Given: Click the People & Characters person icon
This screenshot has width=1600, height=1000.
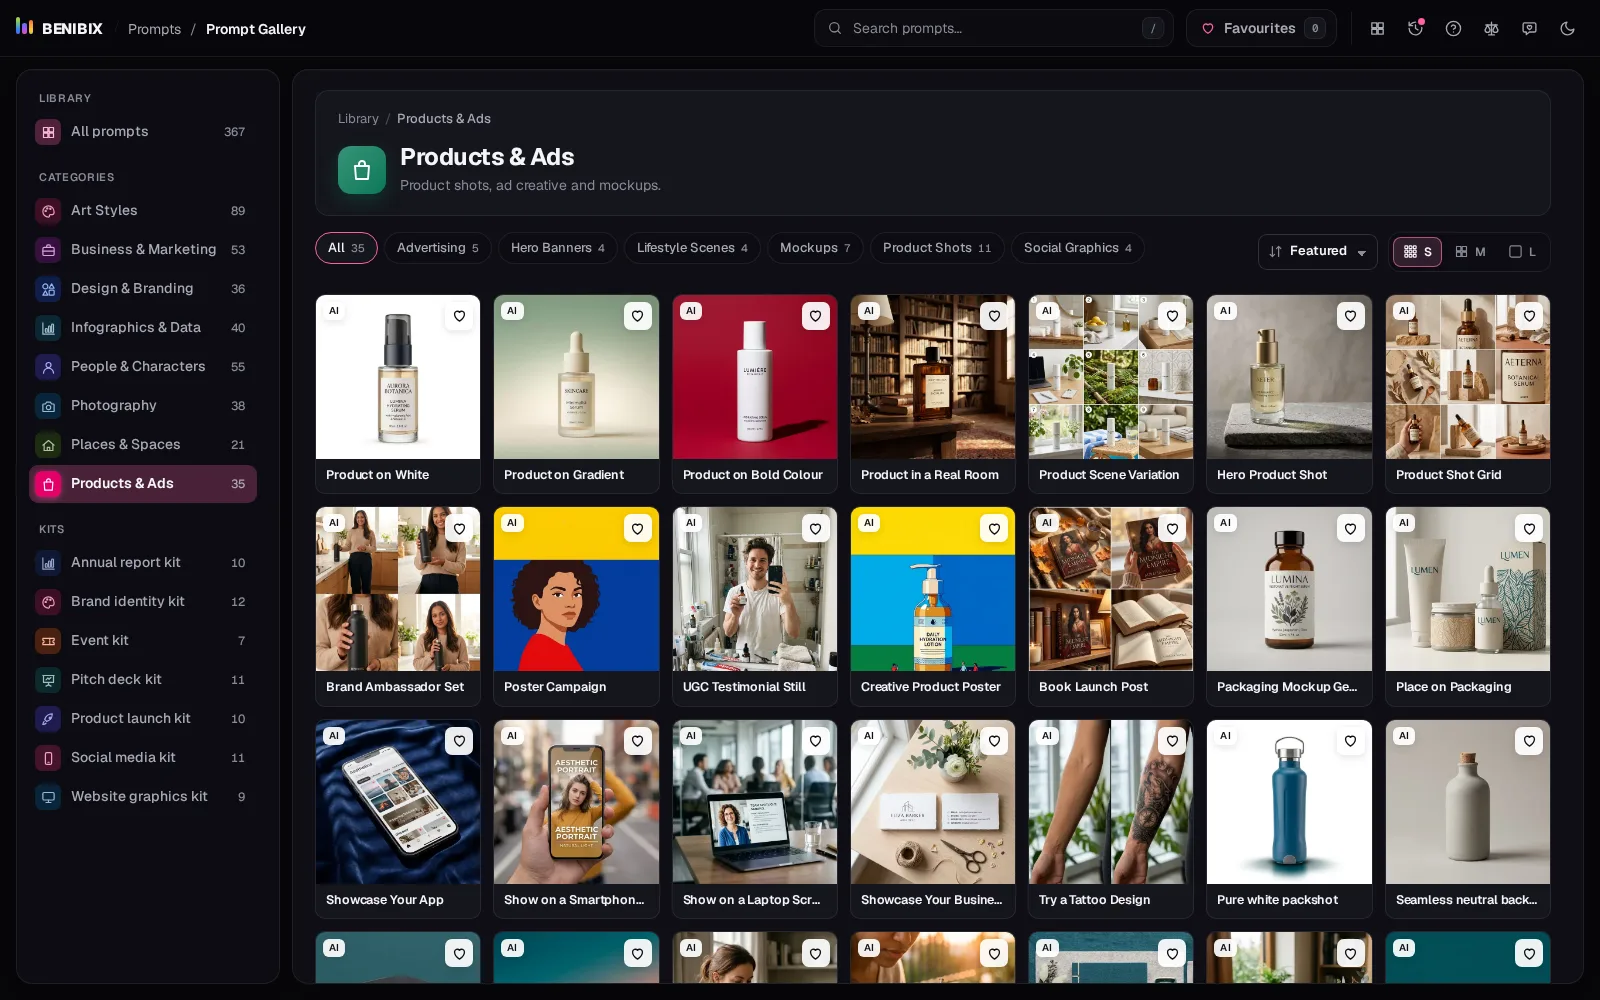Looking at the screenshot, I should pos(48,367).
